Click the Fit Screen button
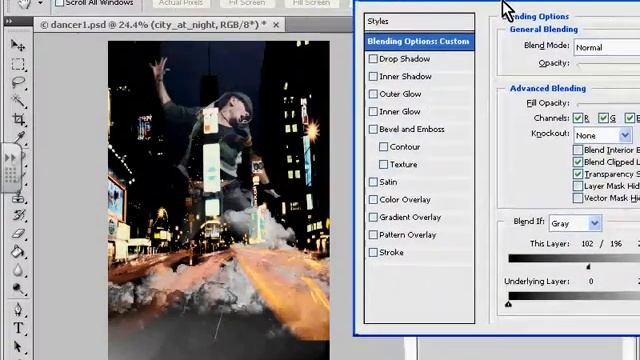Image resolution: width=640 pixels, height=360 pixels. click(247, 3)
